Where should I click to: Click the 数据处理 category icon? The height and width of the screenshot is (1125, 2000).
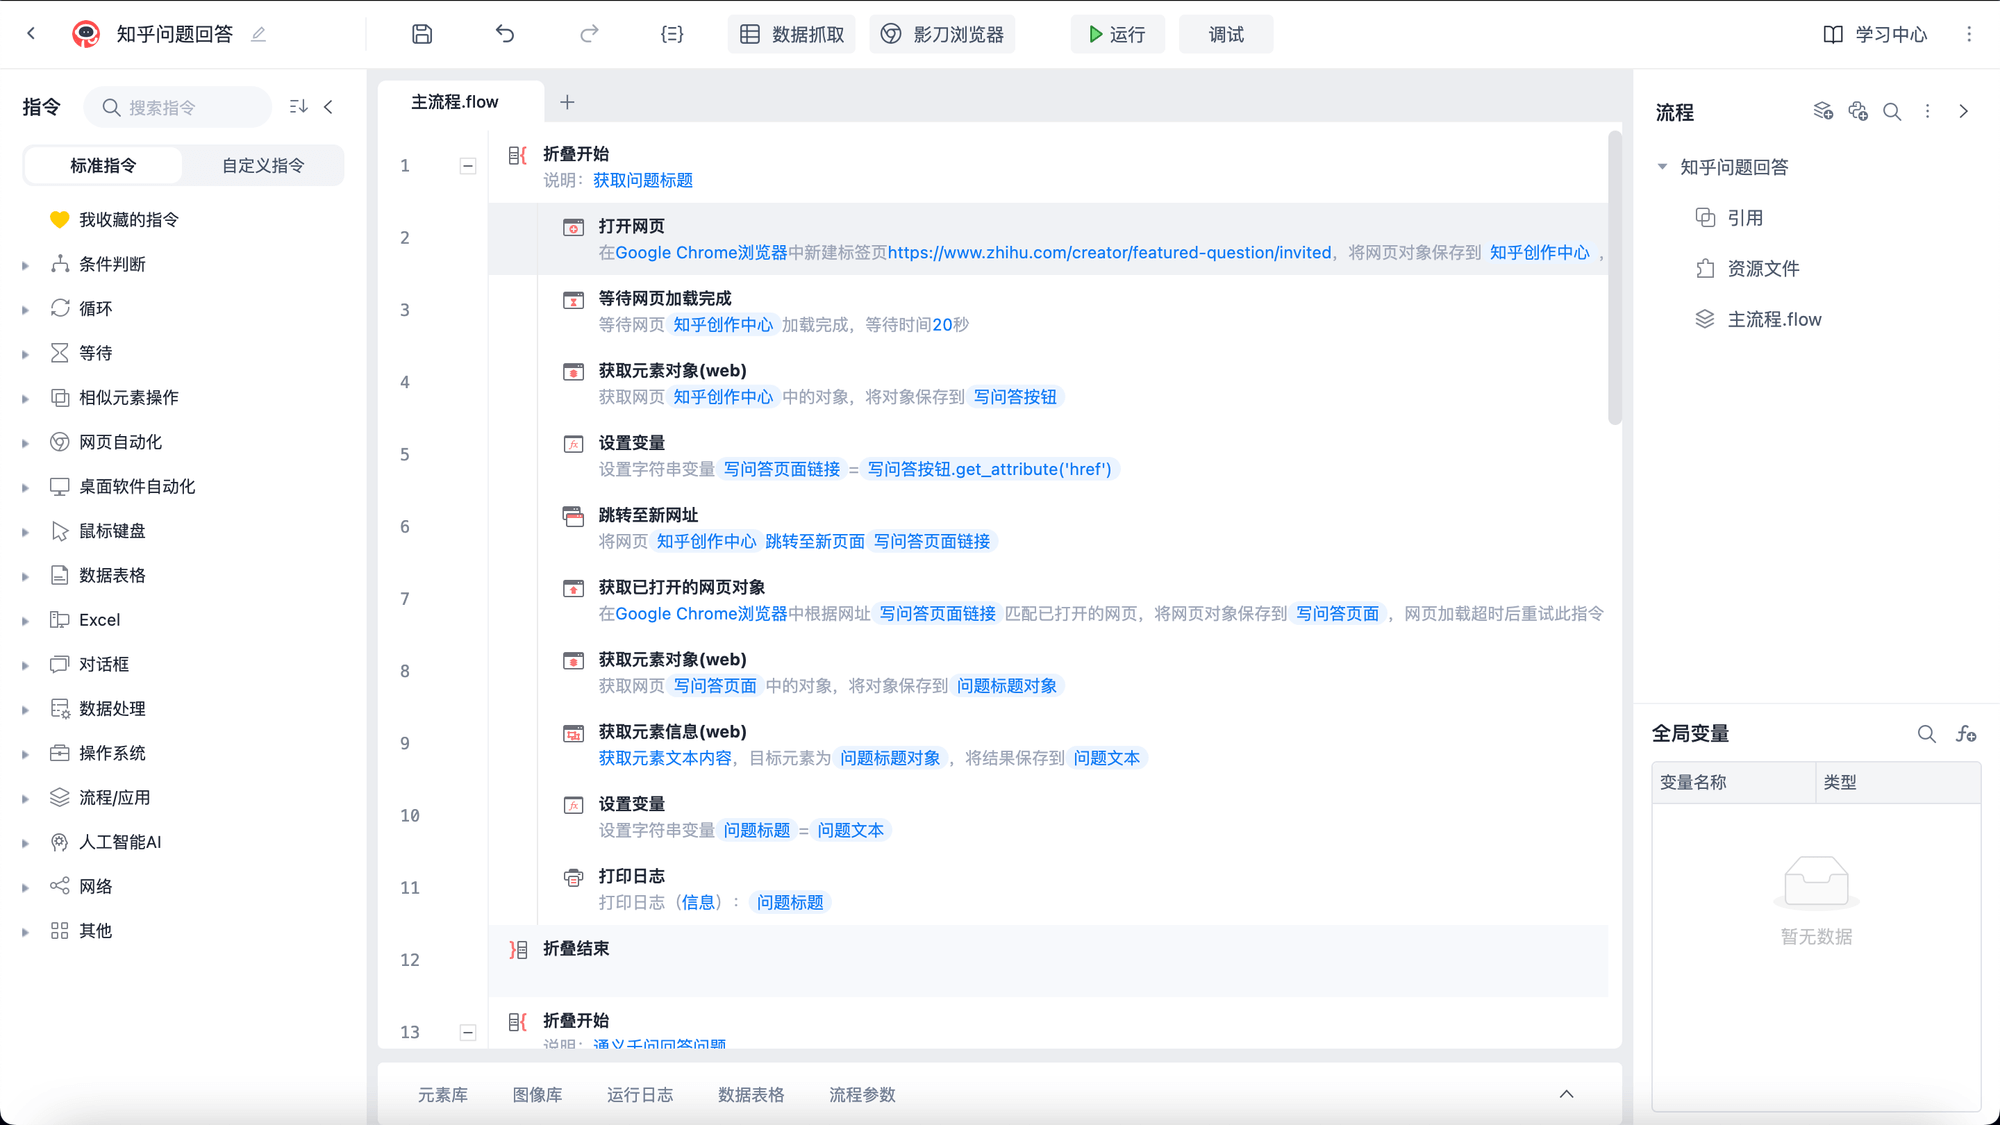60,708
